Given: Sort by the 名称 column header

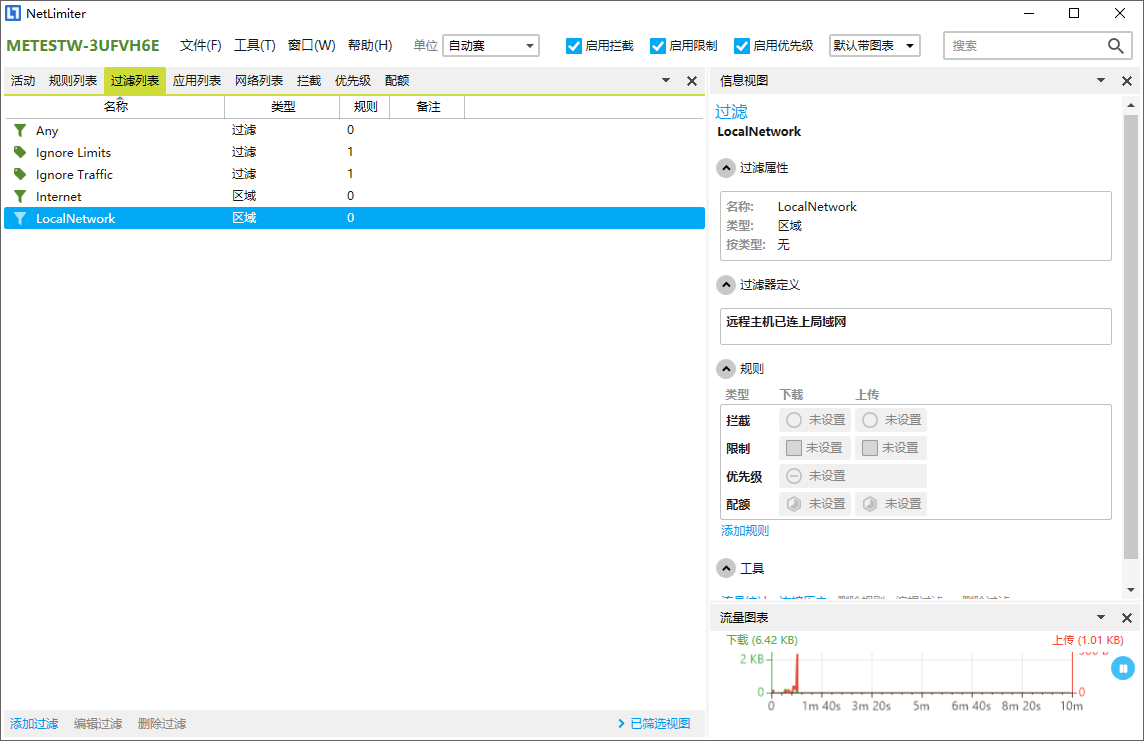Looking at the screenshot, I should coord(115,107).
